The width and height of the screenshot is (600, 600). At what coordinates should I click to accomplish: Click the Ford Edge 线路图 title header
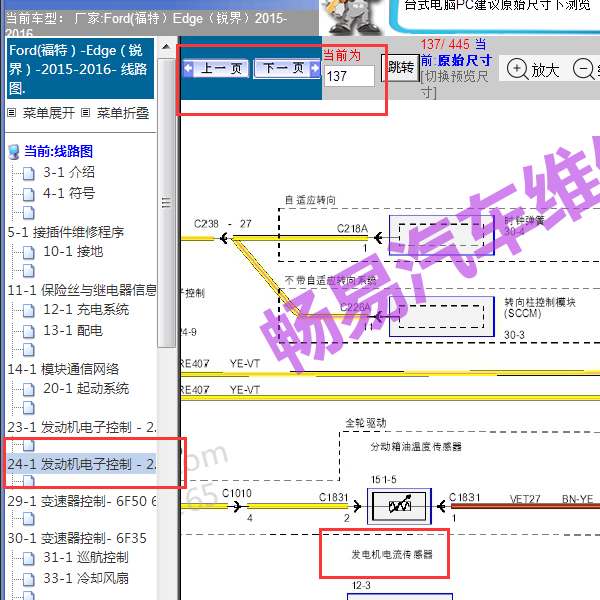(80, 68)
